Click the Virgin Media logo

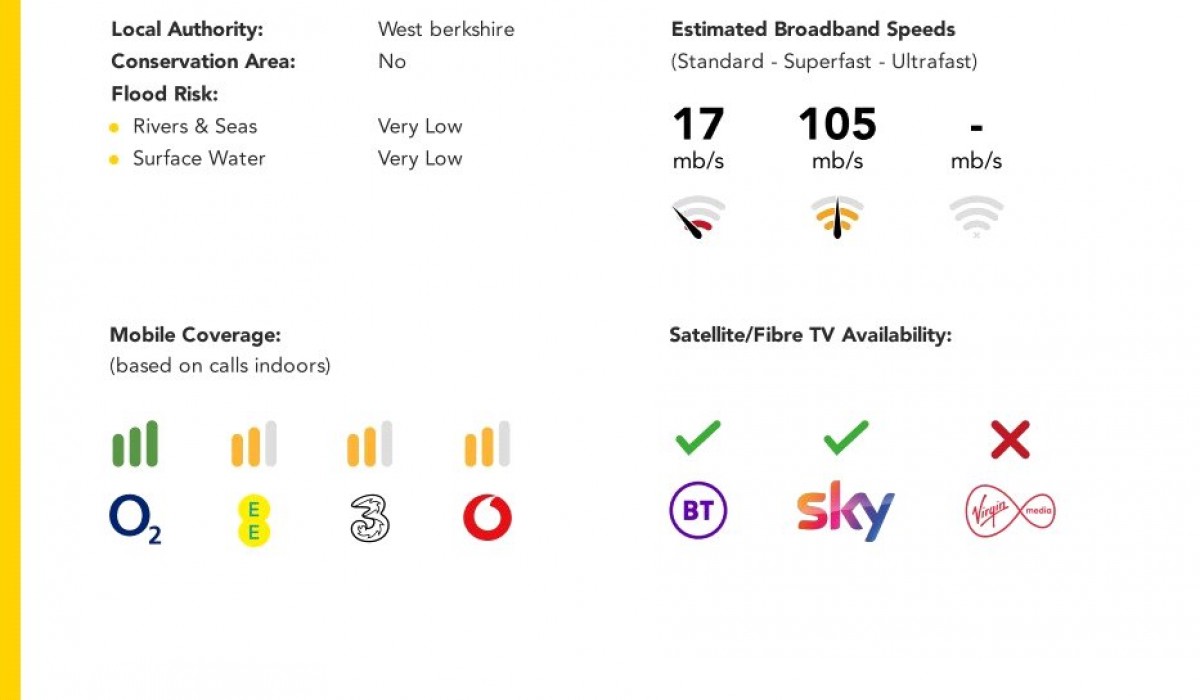point(1010,512)
